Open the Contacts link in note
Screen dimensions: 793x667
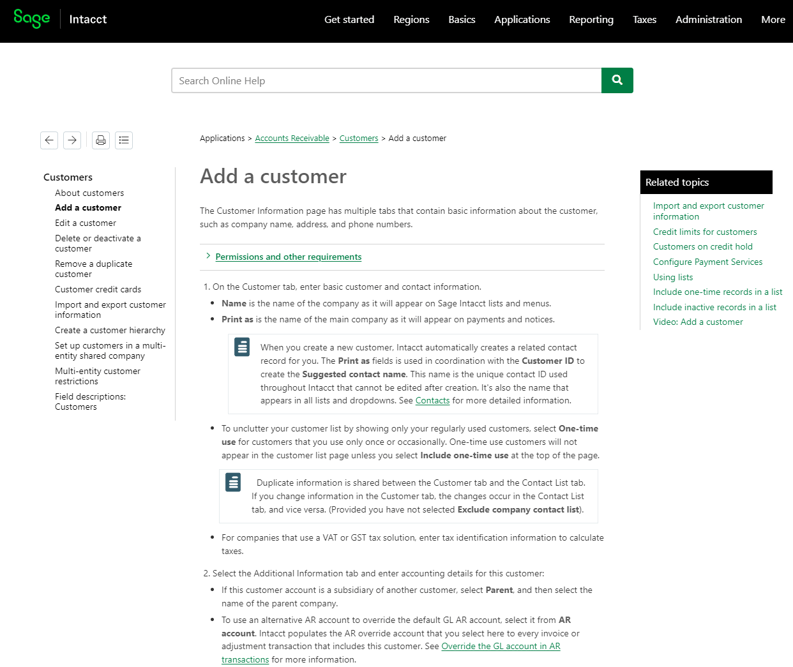[432, 401]
